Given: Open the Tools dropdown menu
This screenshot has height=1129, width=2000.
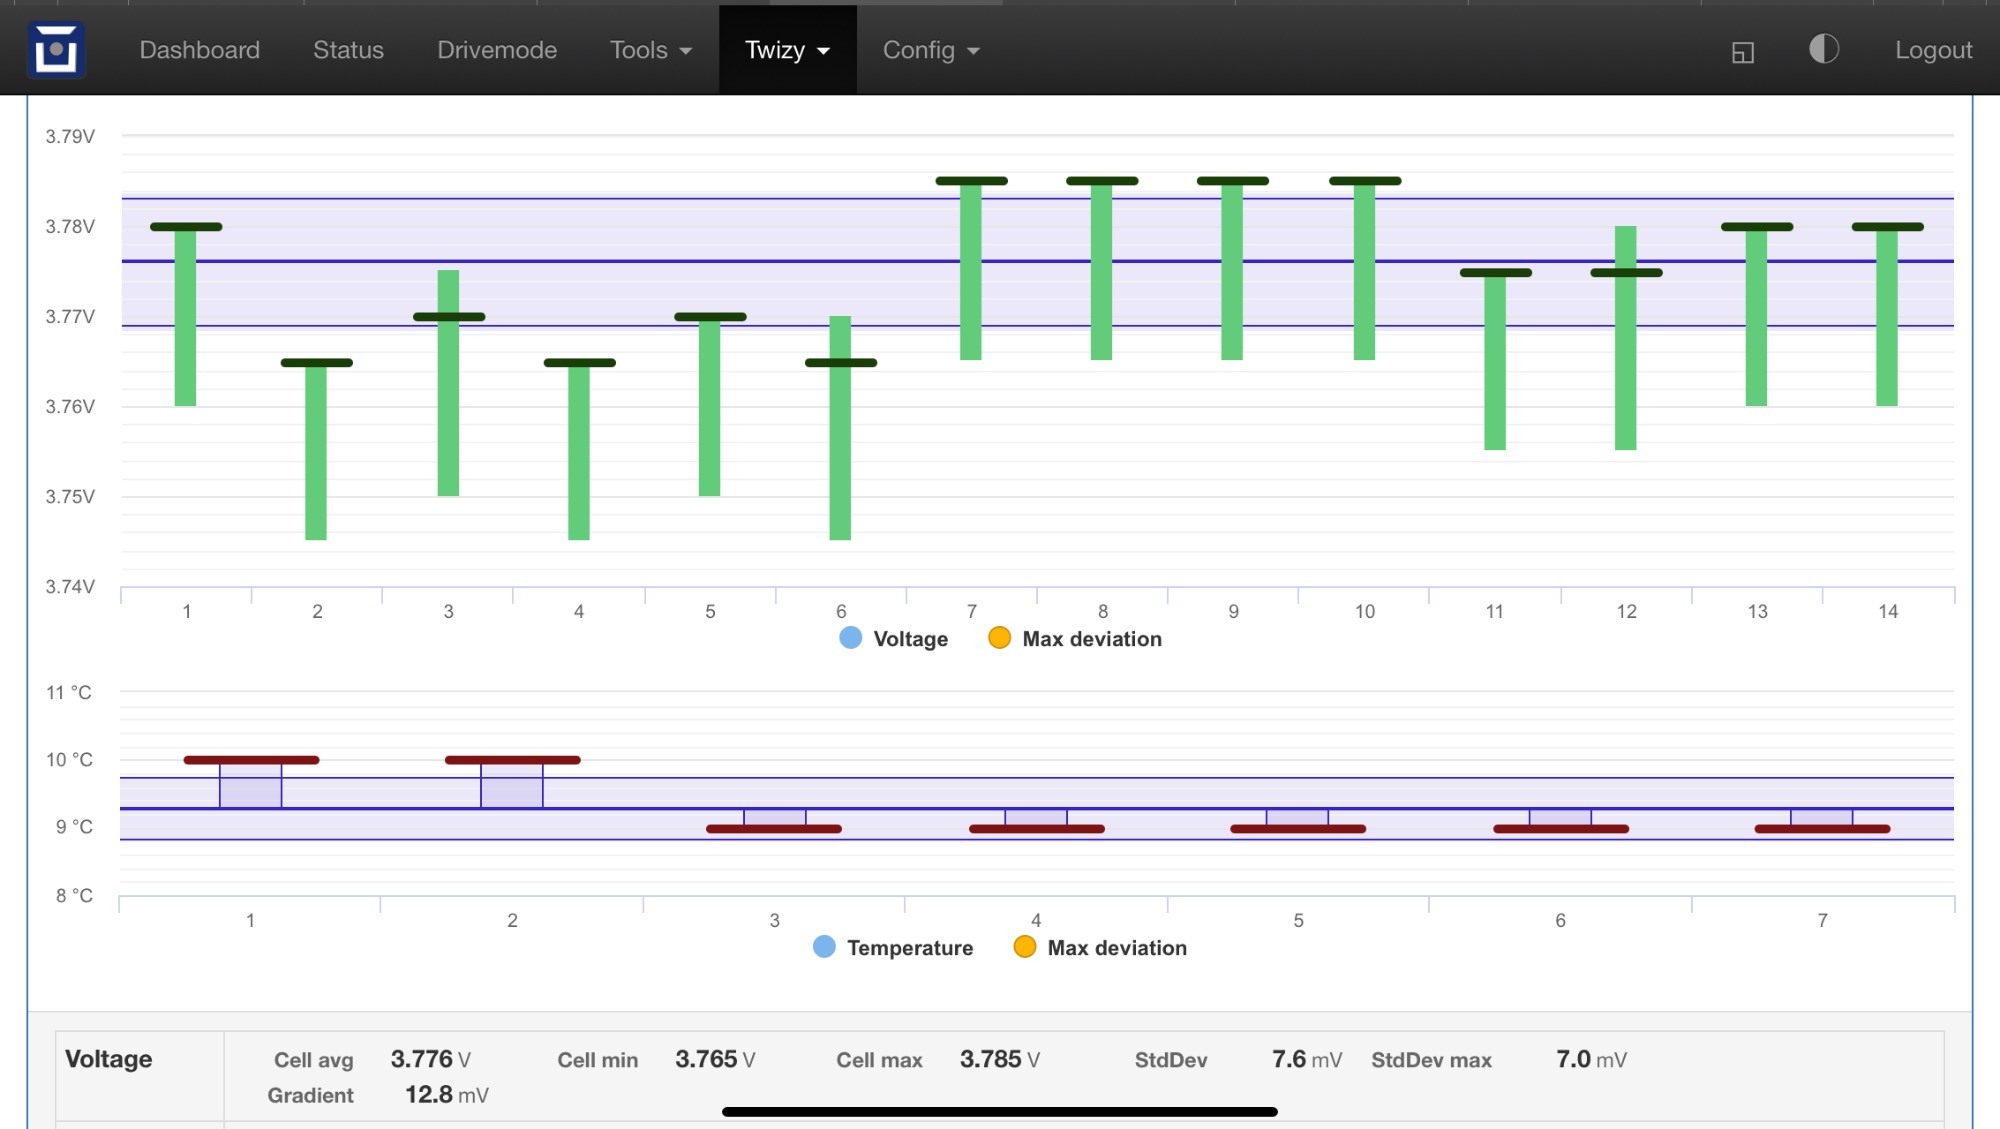Looking at the screenshot, I should 650,50.
